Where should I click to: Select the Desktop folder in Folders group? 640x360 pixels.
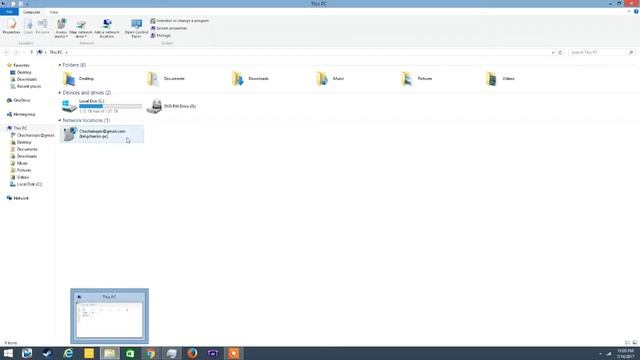[x=79, y=78]
